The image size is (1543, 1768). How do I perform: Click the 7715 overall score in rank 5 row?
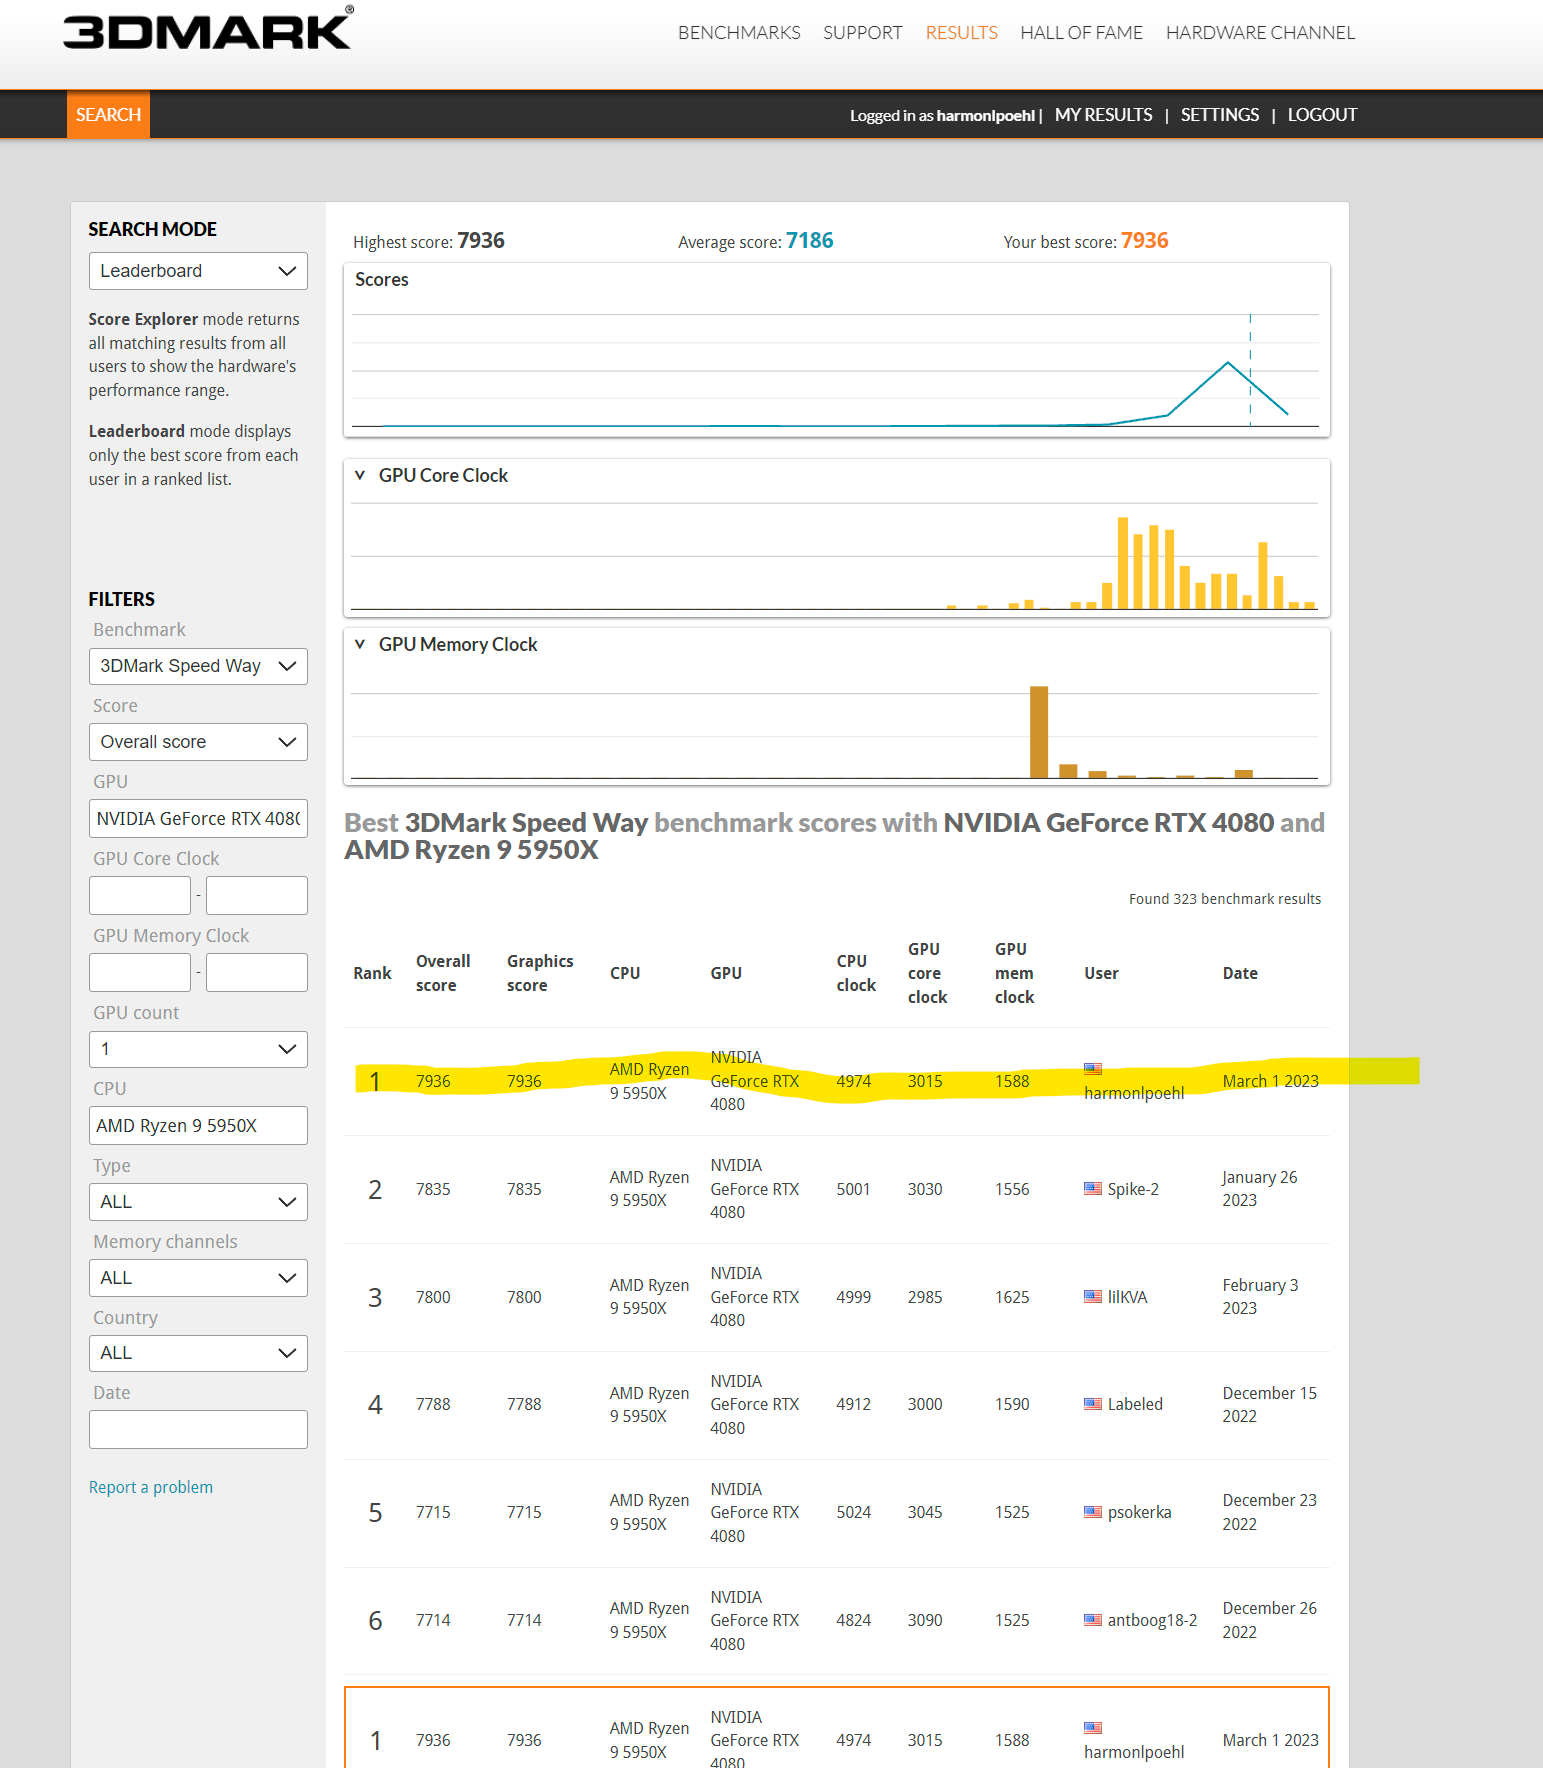coord(433,1512)
